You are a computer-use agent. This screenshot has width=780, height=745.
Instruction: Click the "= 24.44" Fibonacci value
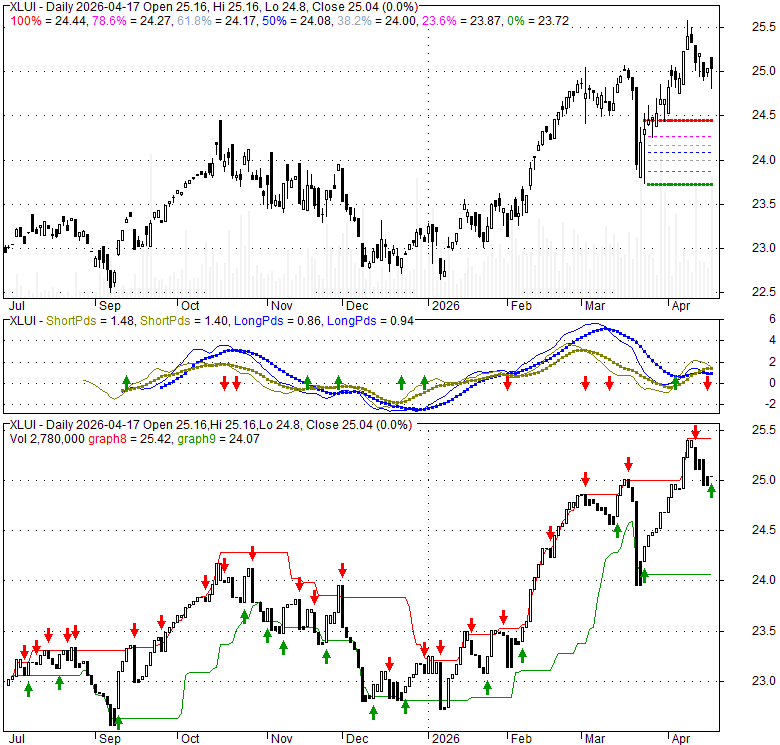[x=66, y=21]
